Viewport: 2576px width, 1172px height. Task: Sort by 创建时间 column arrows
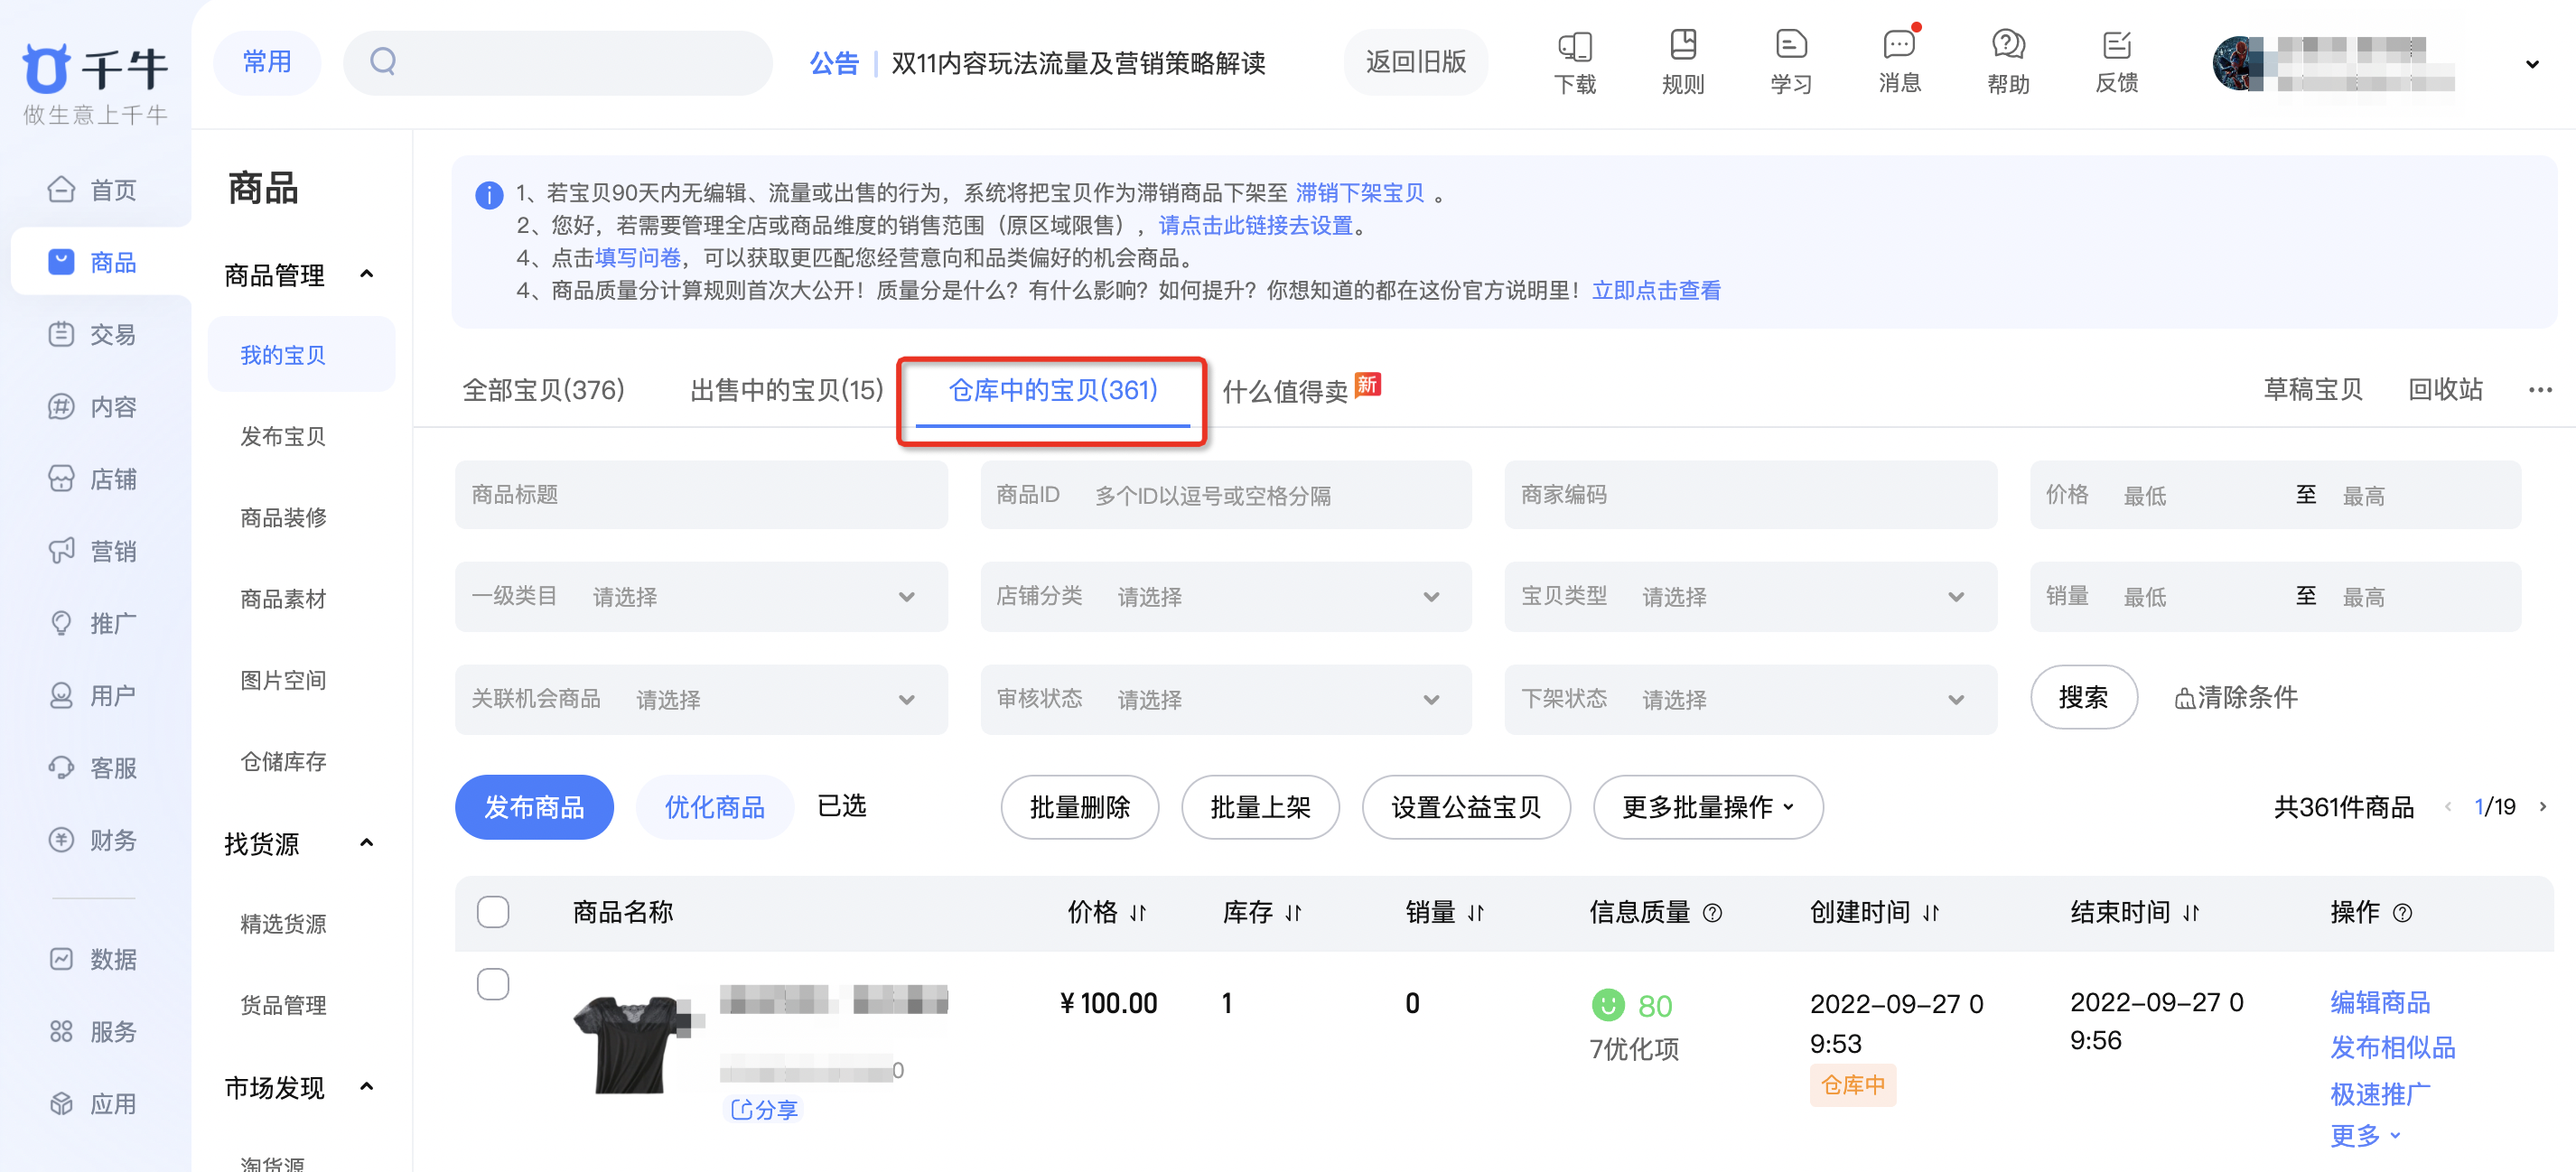1931,912
